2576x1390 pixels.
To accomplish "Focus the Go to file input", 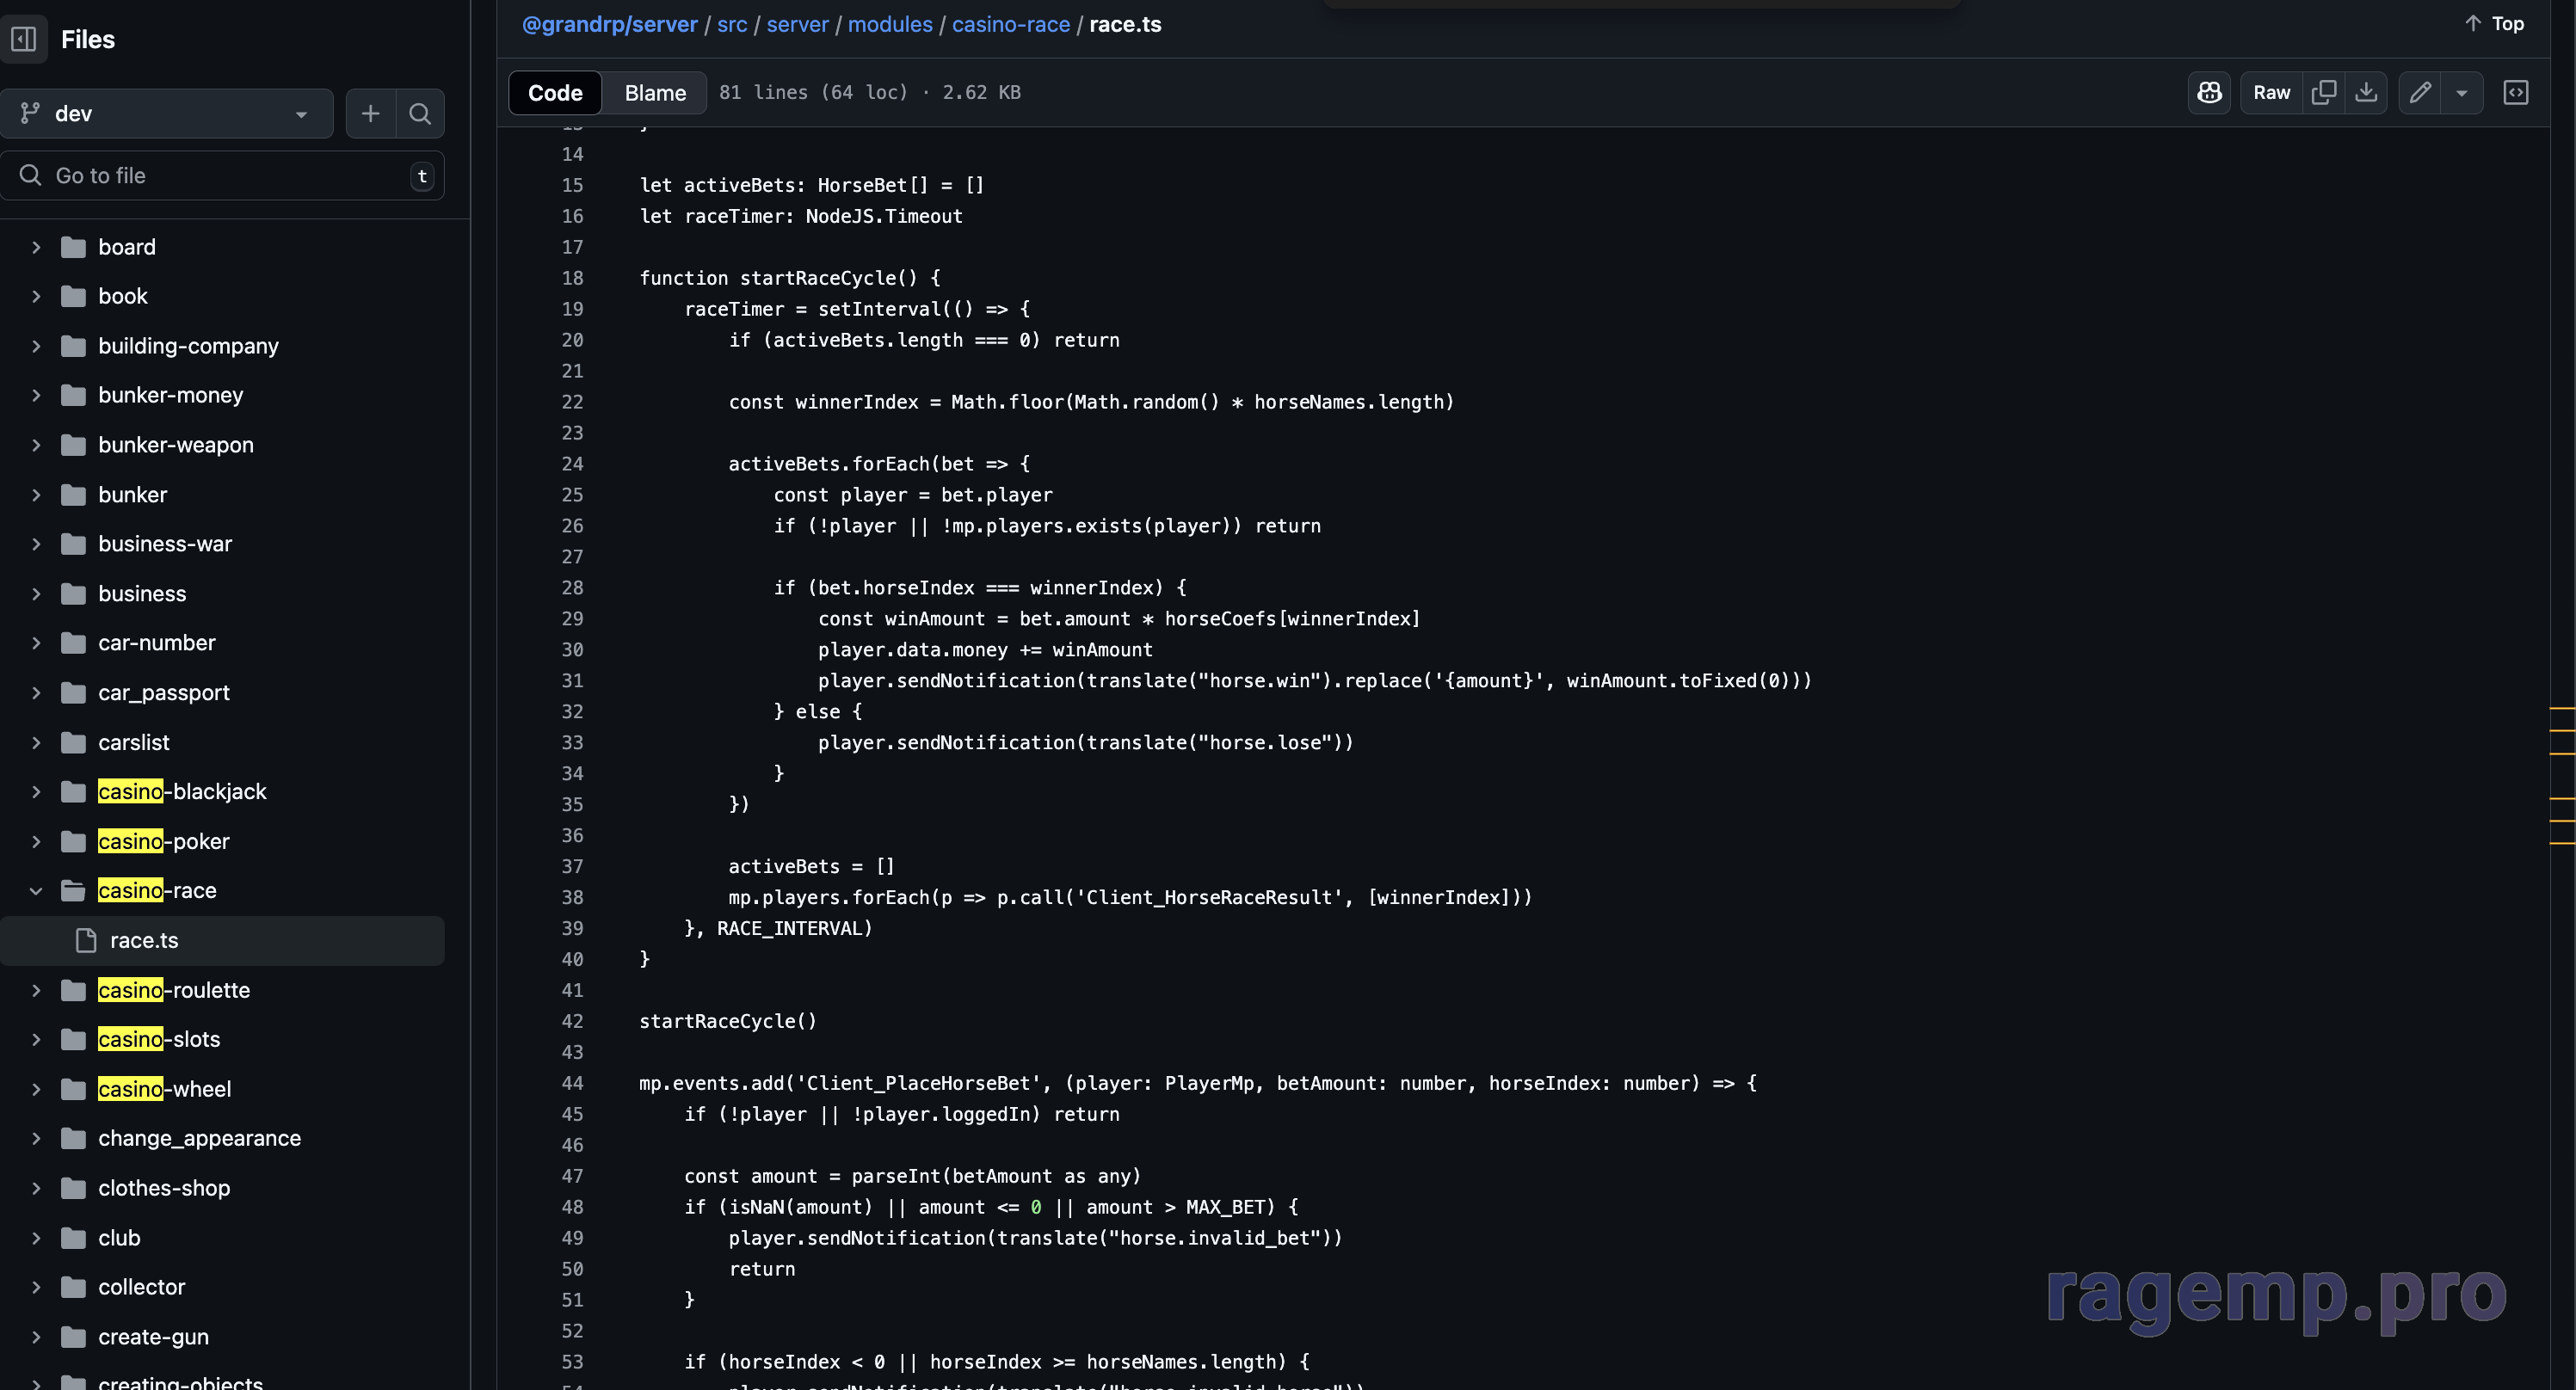I will tap(222, 176).
